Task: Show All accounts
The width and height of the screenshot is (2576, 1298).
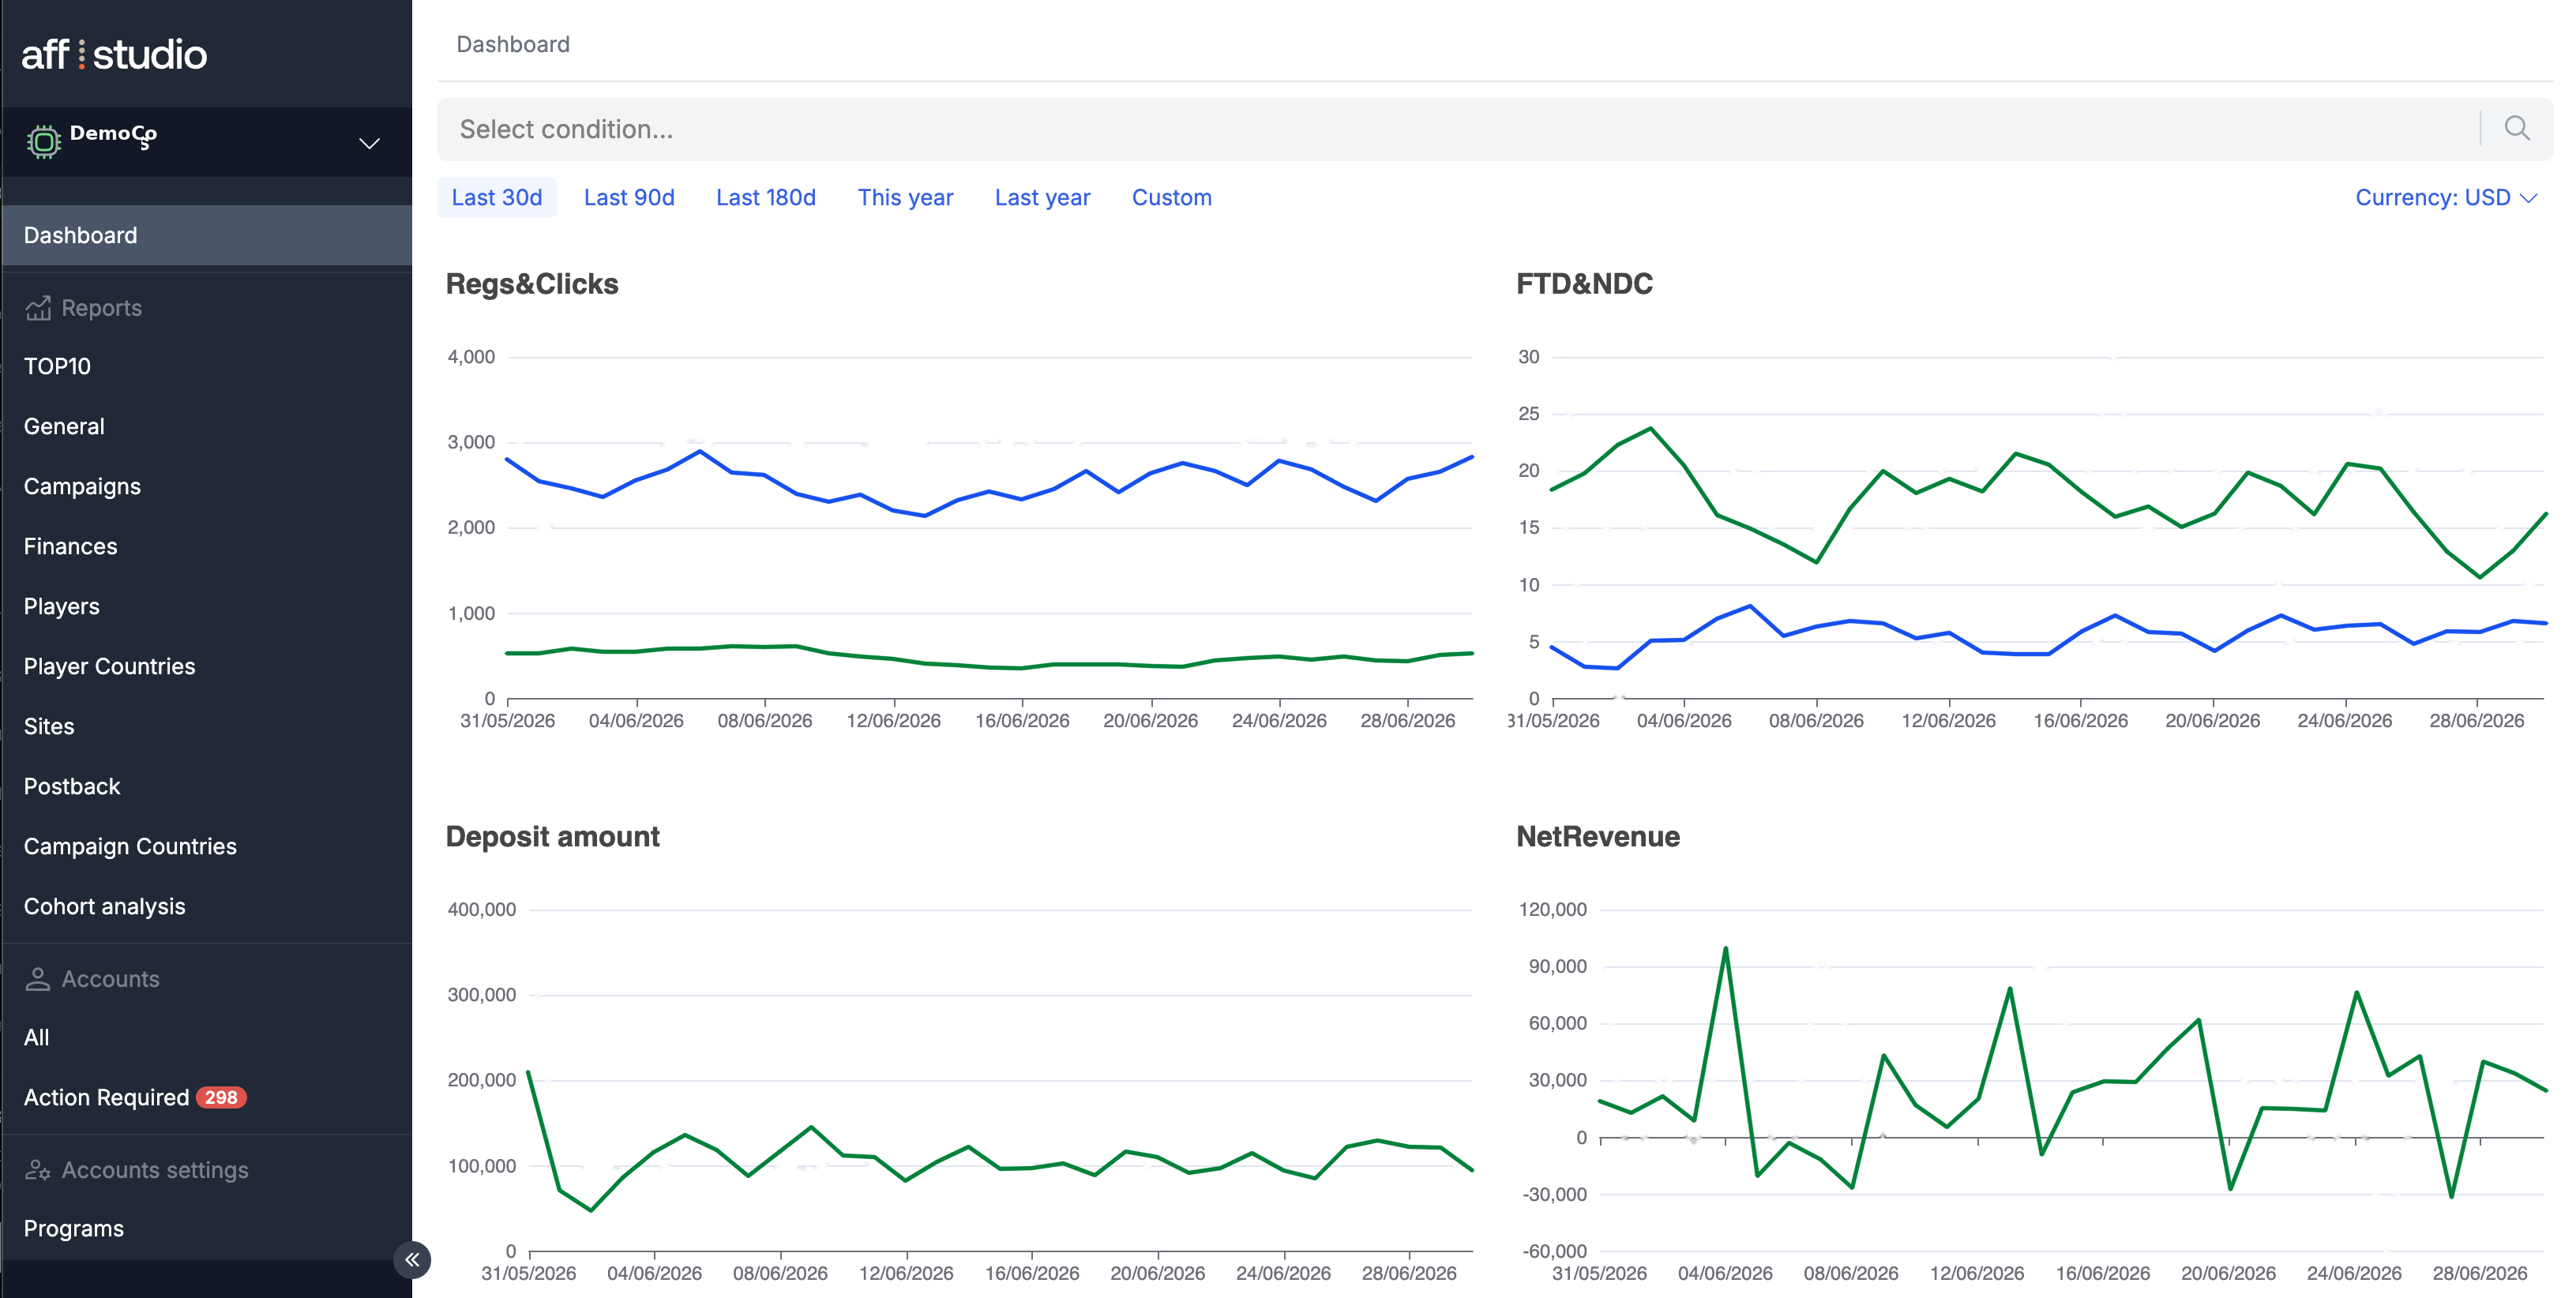Action: pyautogui.click(x=36, y=1037)
